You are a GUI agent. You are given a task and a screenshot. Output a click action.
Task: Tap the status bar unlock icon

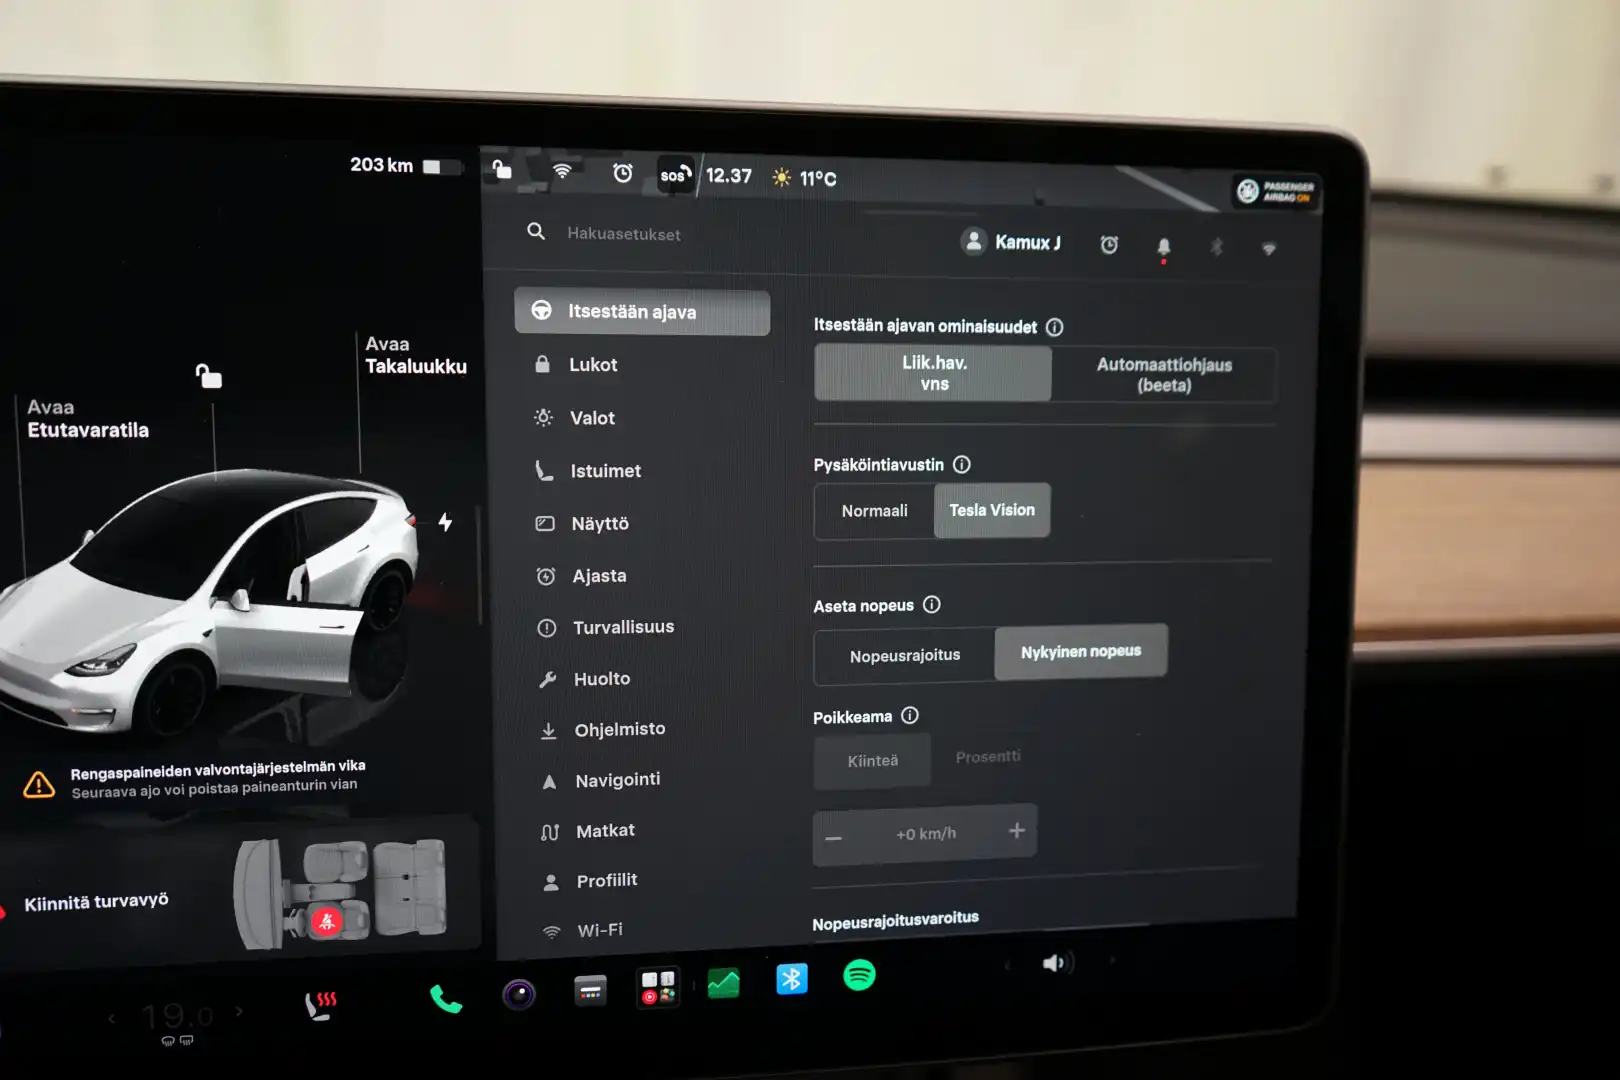[x=502, y=169]
